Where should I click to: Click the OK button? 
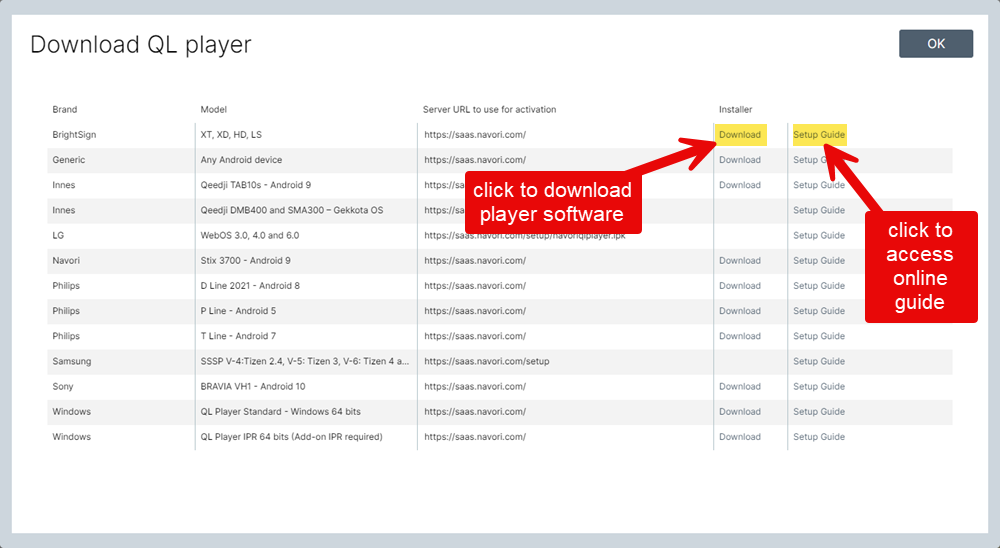click(936, 43)
